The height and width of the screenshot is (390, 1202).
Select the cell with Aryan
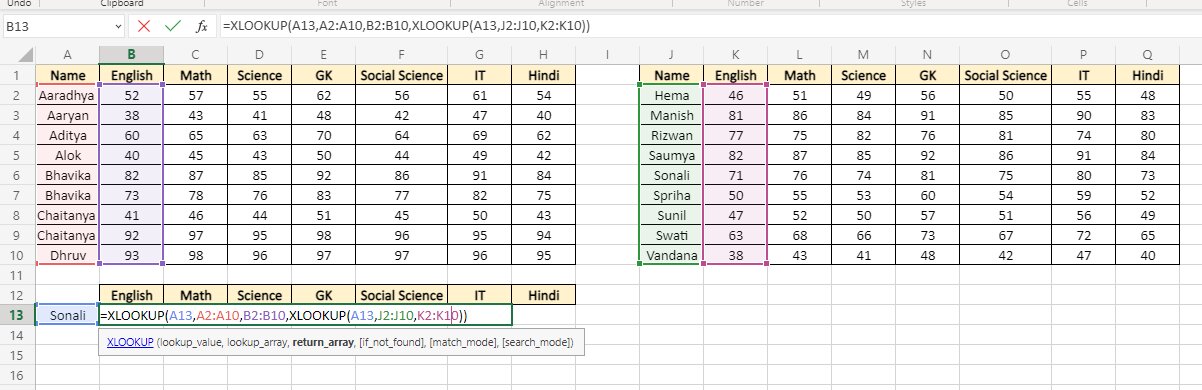67,115
